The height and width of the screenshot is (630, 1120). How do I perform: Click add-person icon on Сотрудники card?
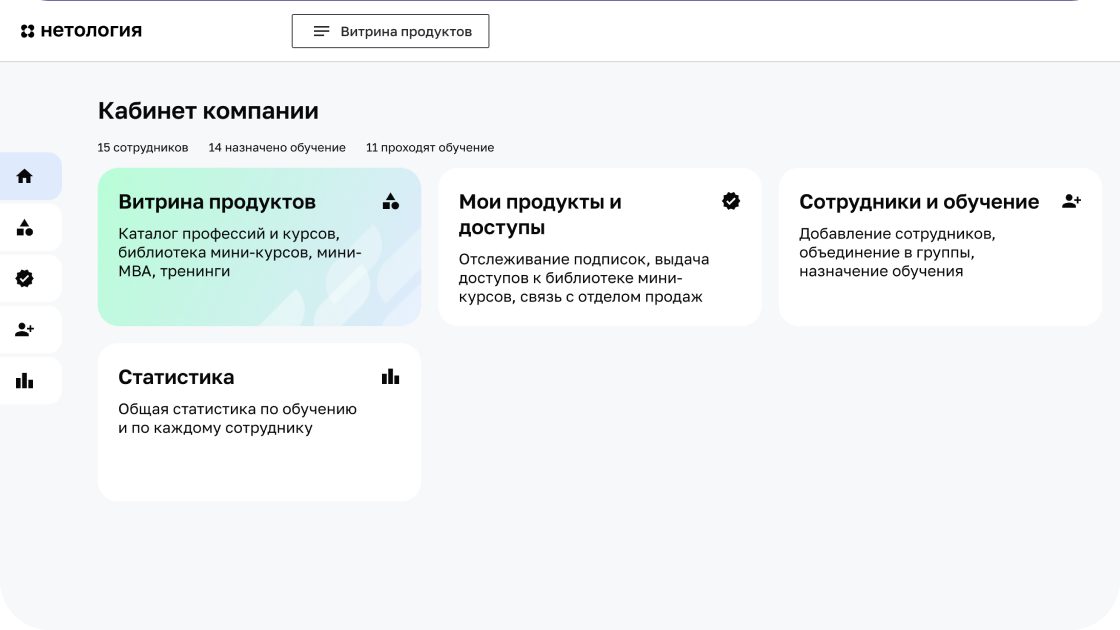1071,202
